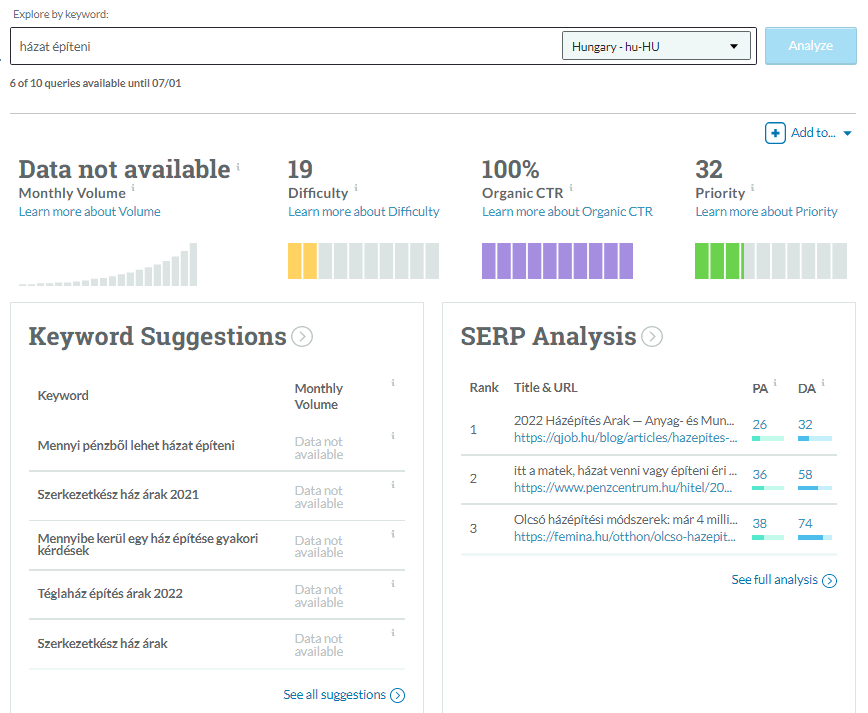
Task: Click info icon in last Szerkezetkész ház árak row
Action: pyautogui.click(x=393, y=633)
